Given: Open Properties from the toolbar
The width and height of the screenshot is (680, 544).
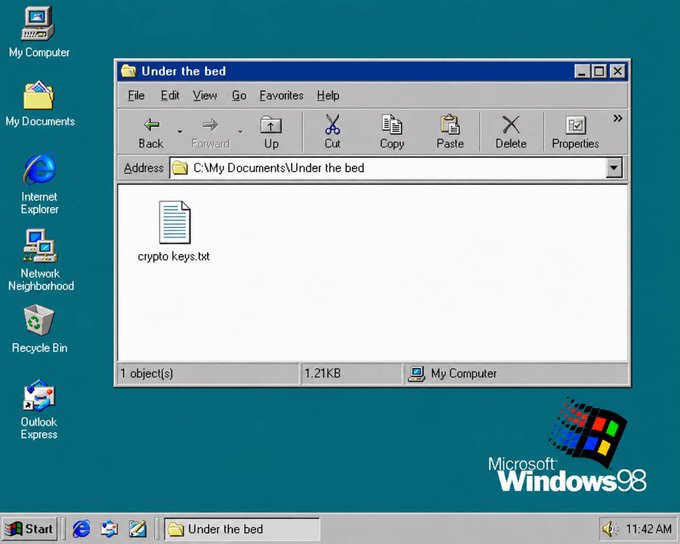Looking at the screenshot, I should click(x=575, y=133).
